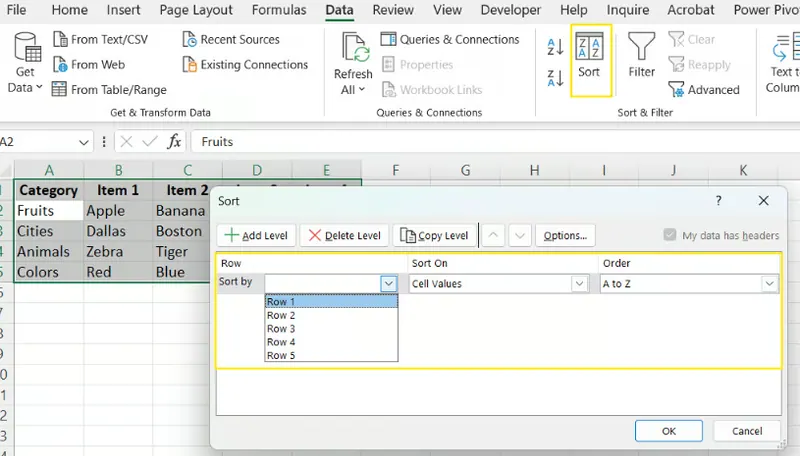This screenshot has width=800, height=456.
Task: Sort descending with Z to A icon
Action: tap(555, 78)
